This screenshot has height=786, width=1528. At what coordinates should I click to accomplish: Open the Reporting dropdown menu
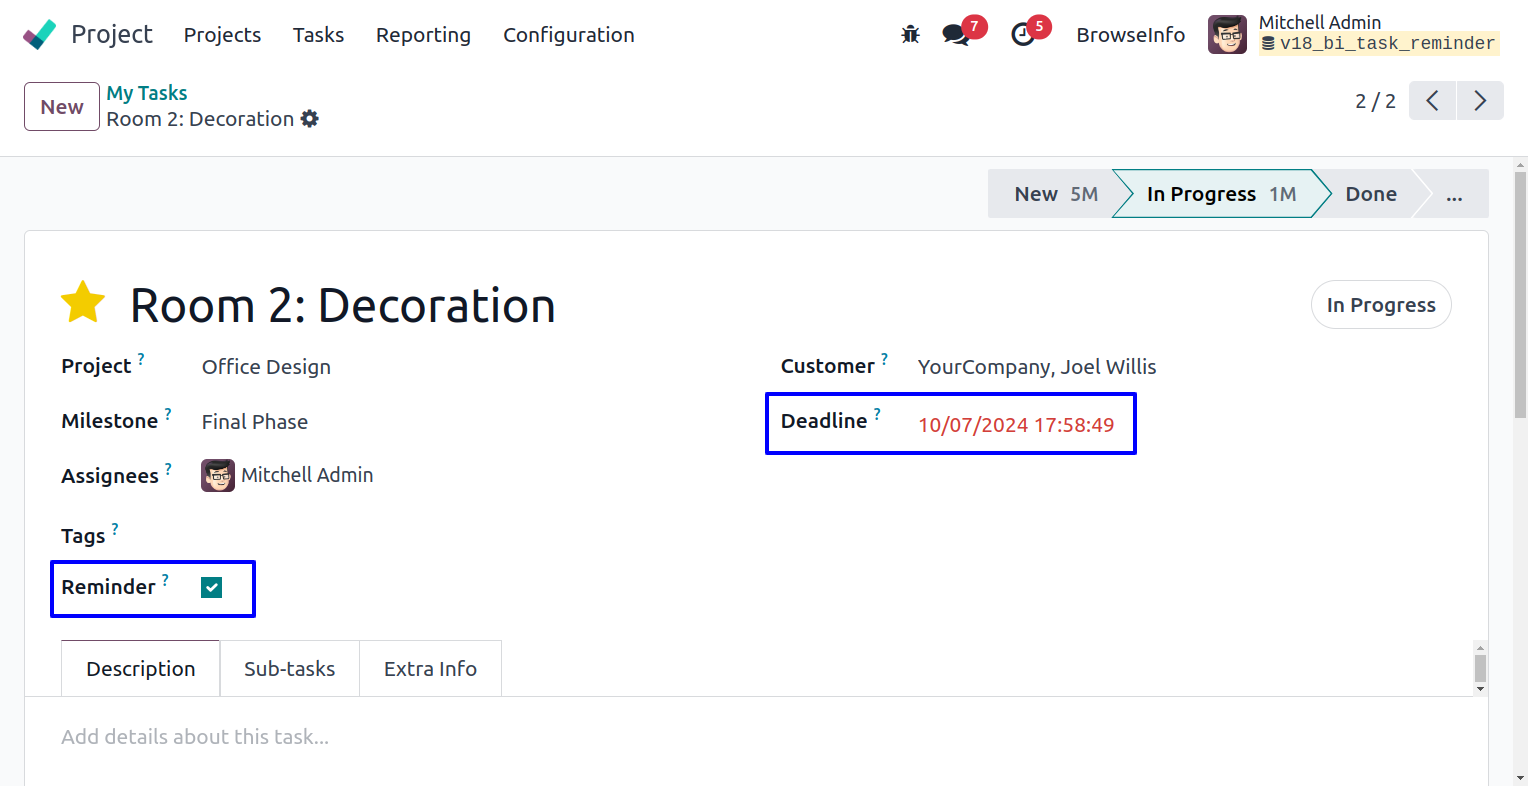423,35
